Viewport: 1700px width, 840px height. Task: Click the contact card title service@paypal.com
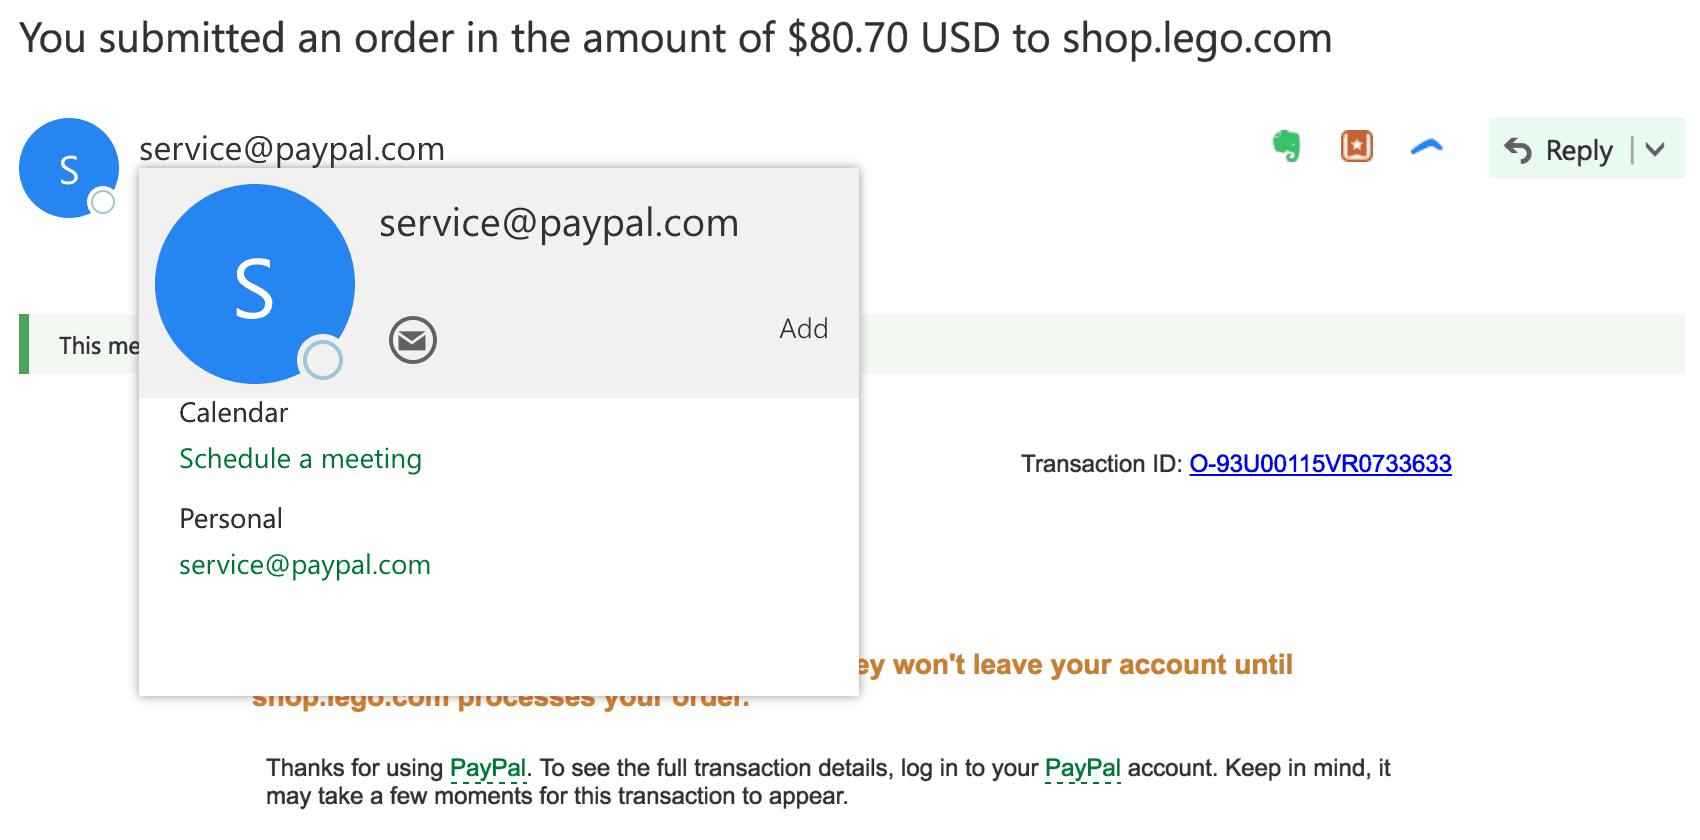(x=559, y=223)
